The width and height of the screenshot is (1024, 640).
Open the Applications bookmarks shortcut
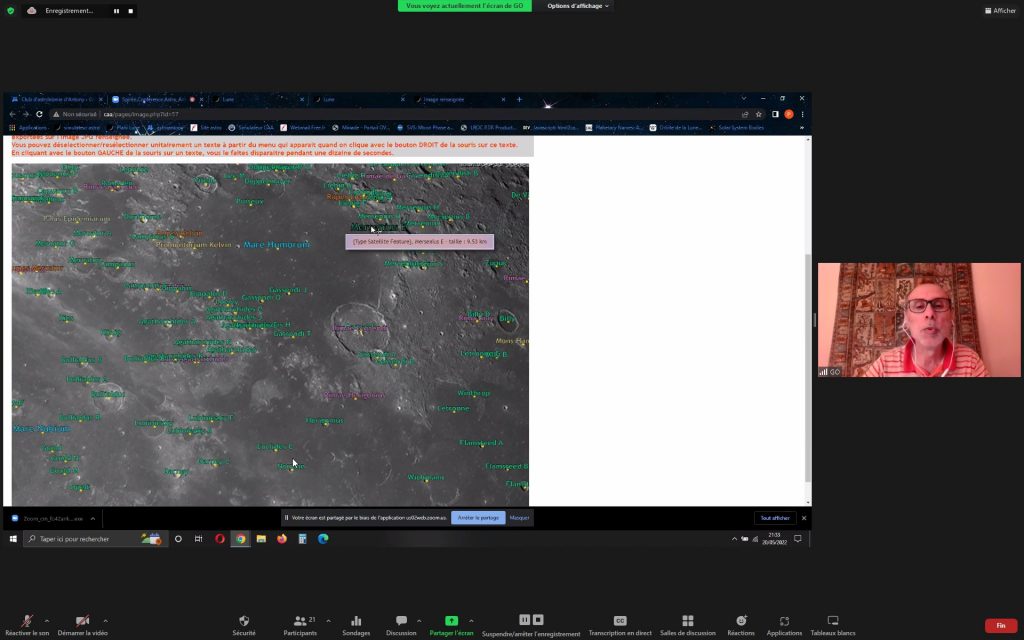click(x=29, y=128)
